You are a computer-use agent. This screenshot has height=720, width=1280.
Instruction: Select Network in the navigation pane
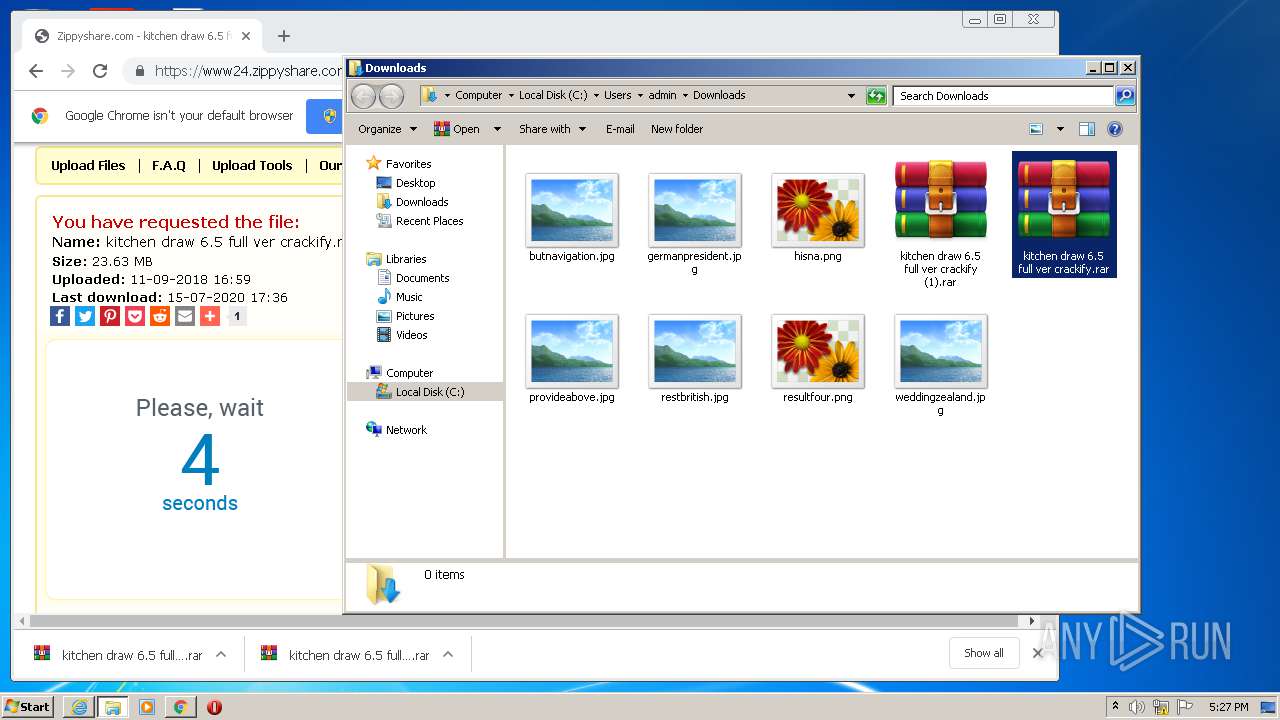(406, 430)
